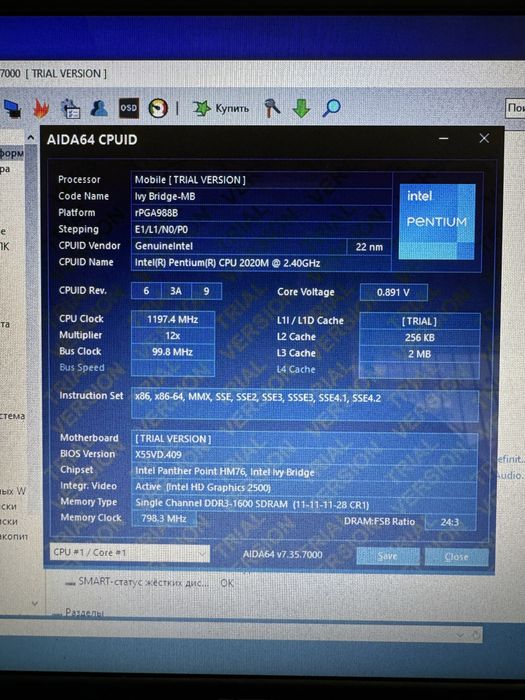Click the Instruction Set list field
Image resolution: width=525 pixels, height=700 pixels.
(304, 405)
